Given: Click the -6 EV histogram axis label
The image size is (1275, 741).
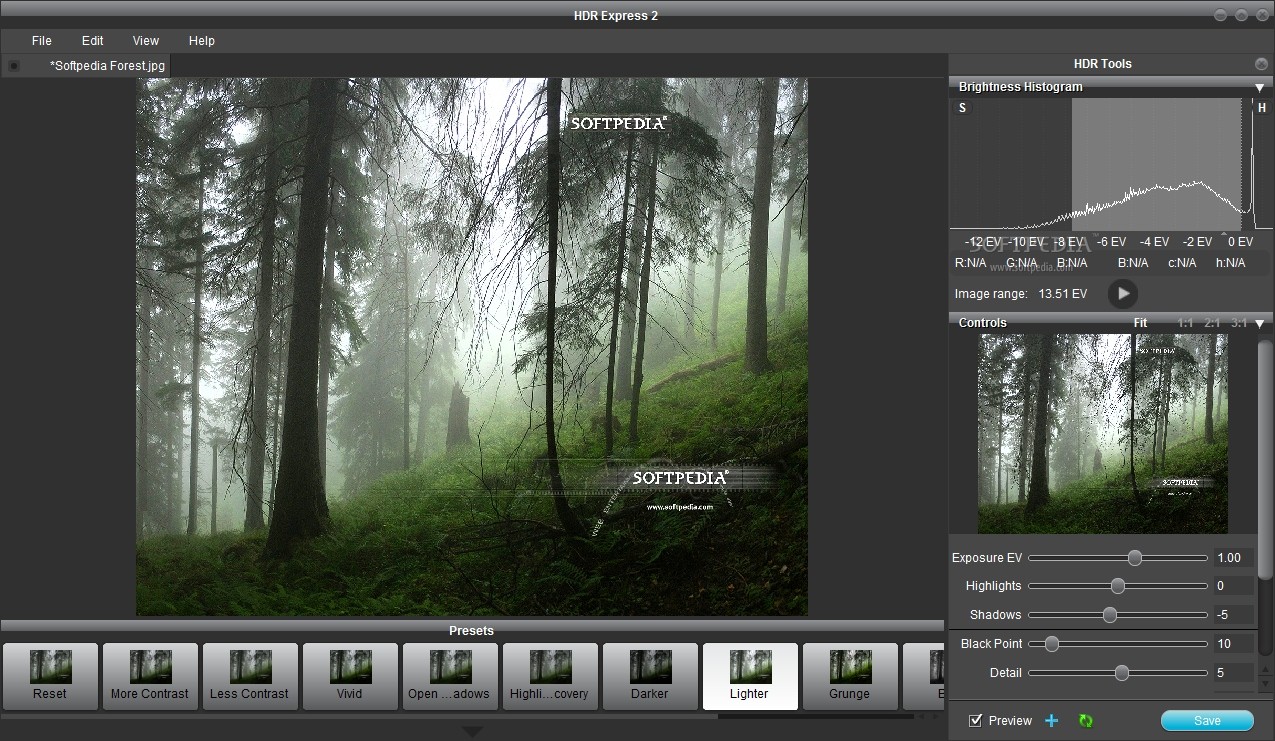Looking at the screenshot, I should pyautogui.click(x=1111, y=242).
